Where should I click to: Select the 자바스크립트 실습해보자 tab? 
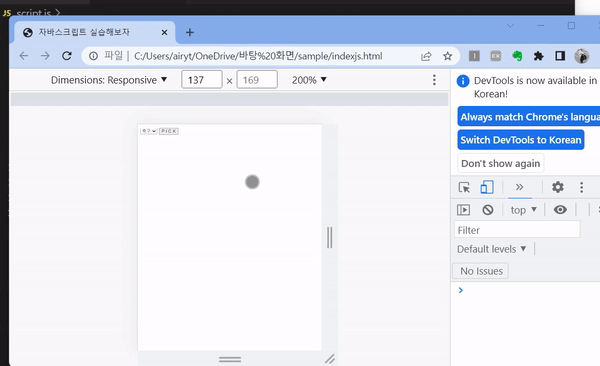tap(95, 32)
